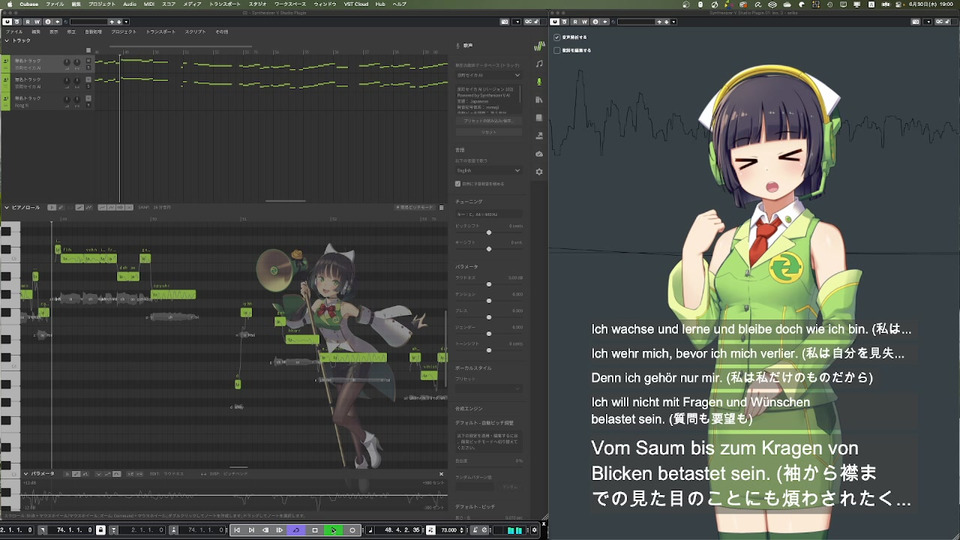Open the music note panel in sidebar
Viewport: 960px width, 540px height.
coord(539,64)
